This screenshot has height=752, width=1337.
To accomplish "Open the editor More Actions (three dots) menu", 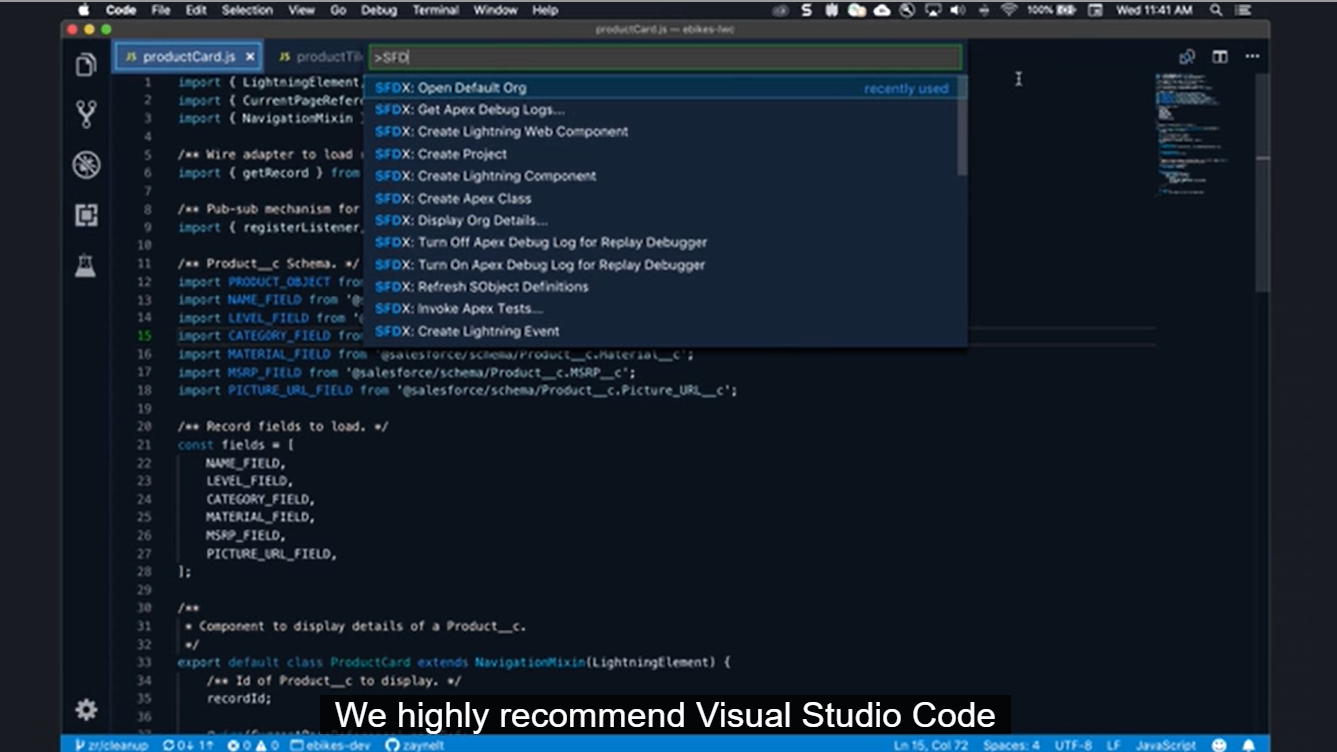I will coord(1252,57).
